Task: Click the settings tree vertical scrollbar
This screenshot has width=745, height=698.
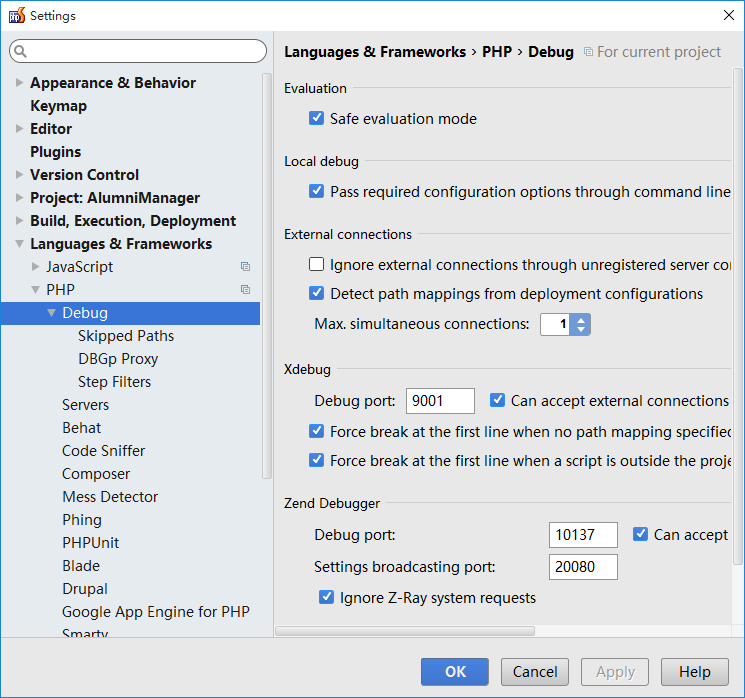Action: tap(267, 276)
